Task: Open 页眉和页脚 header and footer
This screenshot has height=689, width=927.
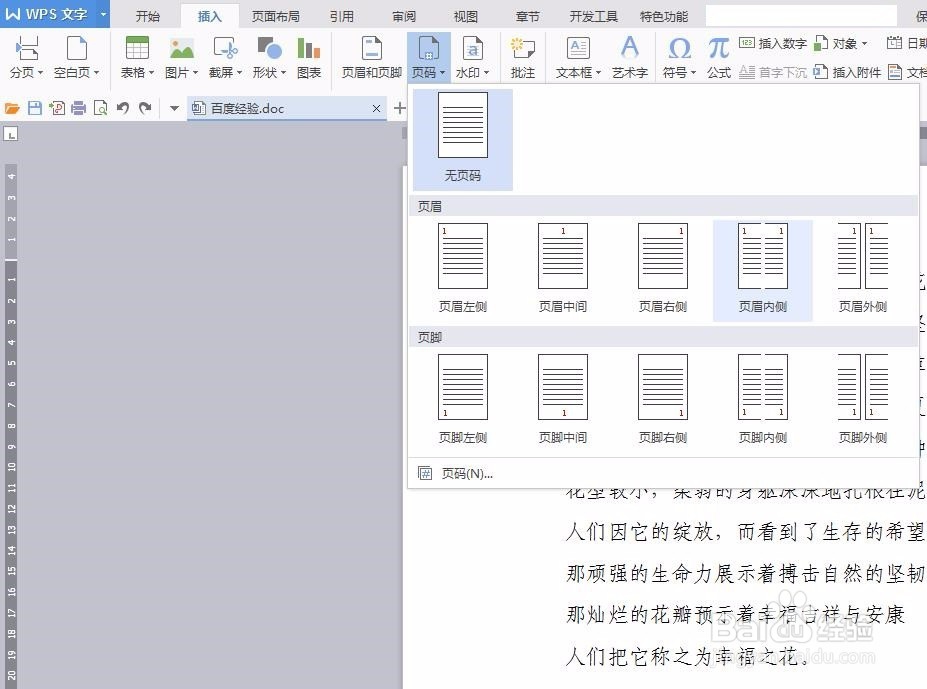Action: coord(371,58)
